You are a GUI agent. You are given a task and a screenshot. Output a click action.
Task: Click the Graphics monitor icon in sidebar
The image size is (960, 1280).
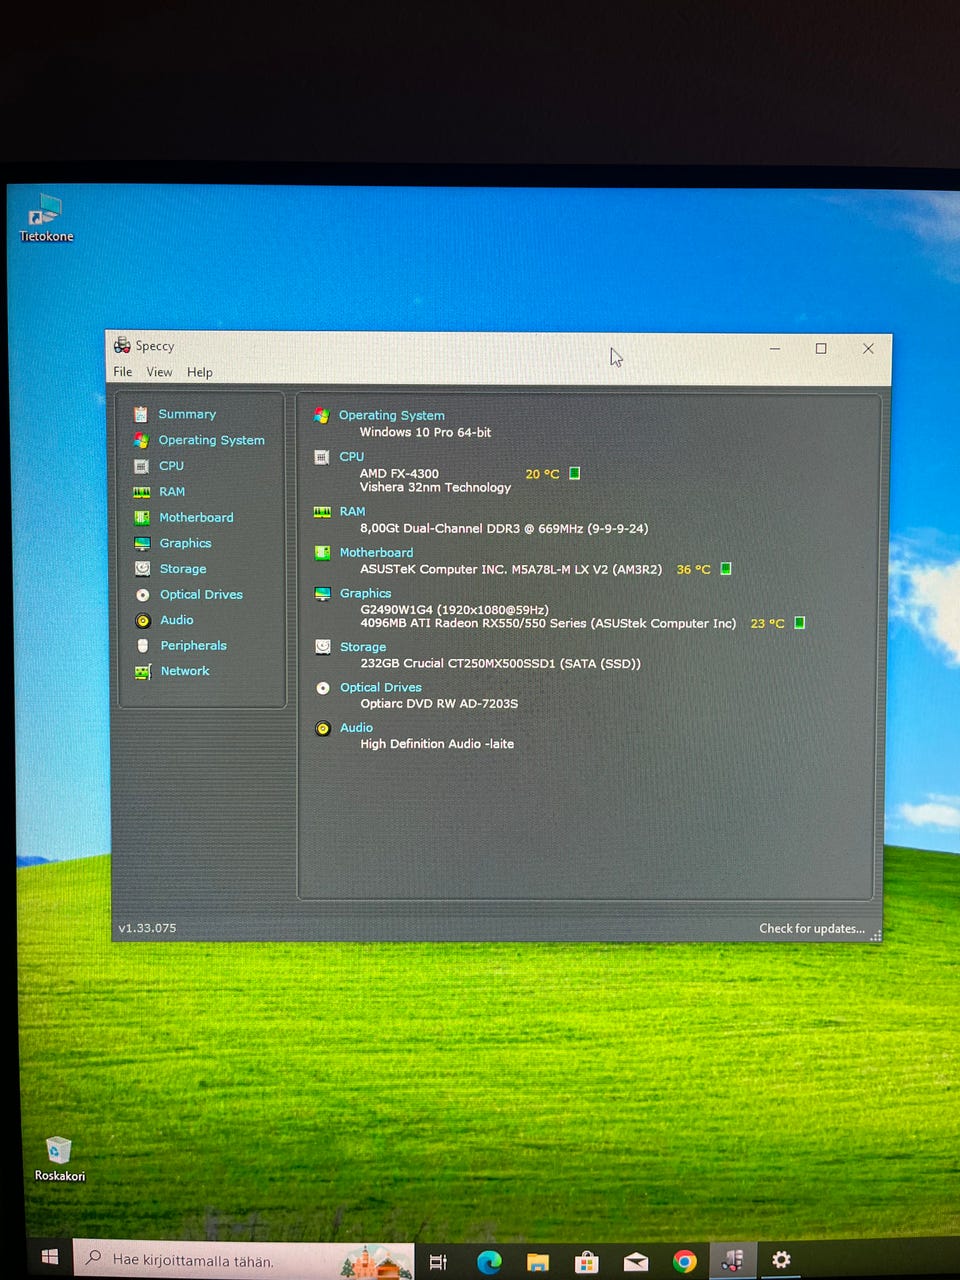pyautogui.click(x=142, y=543)
